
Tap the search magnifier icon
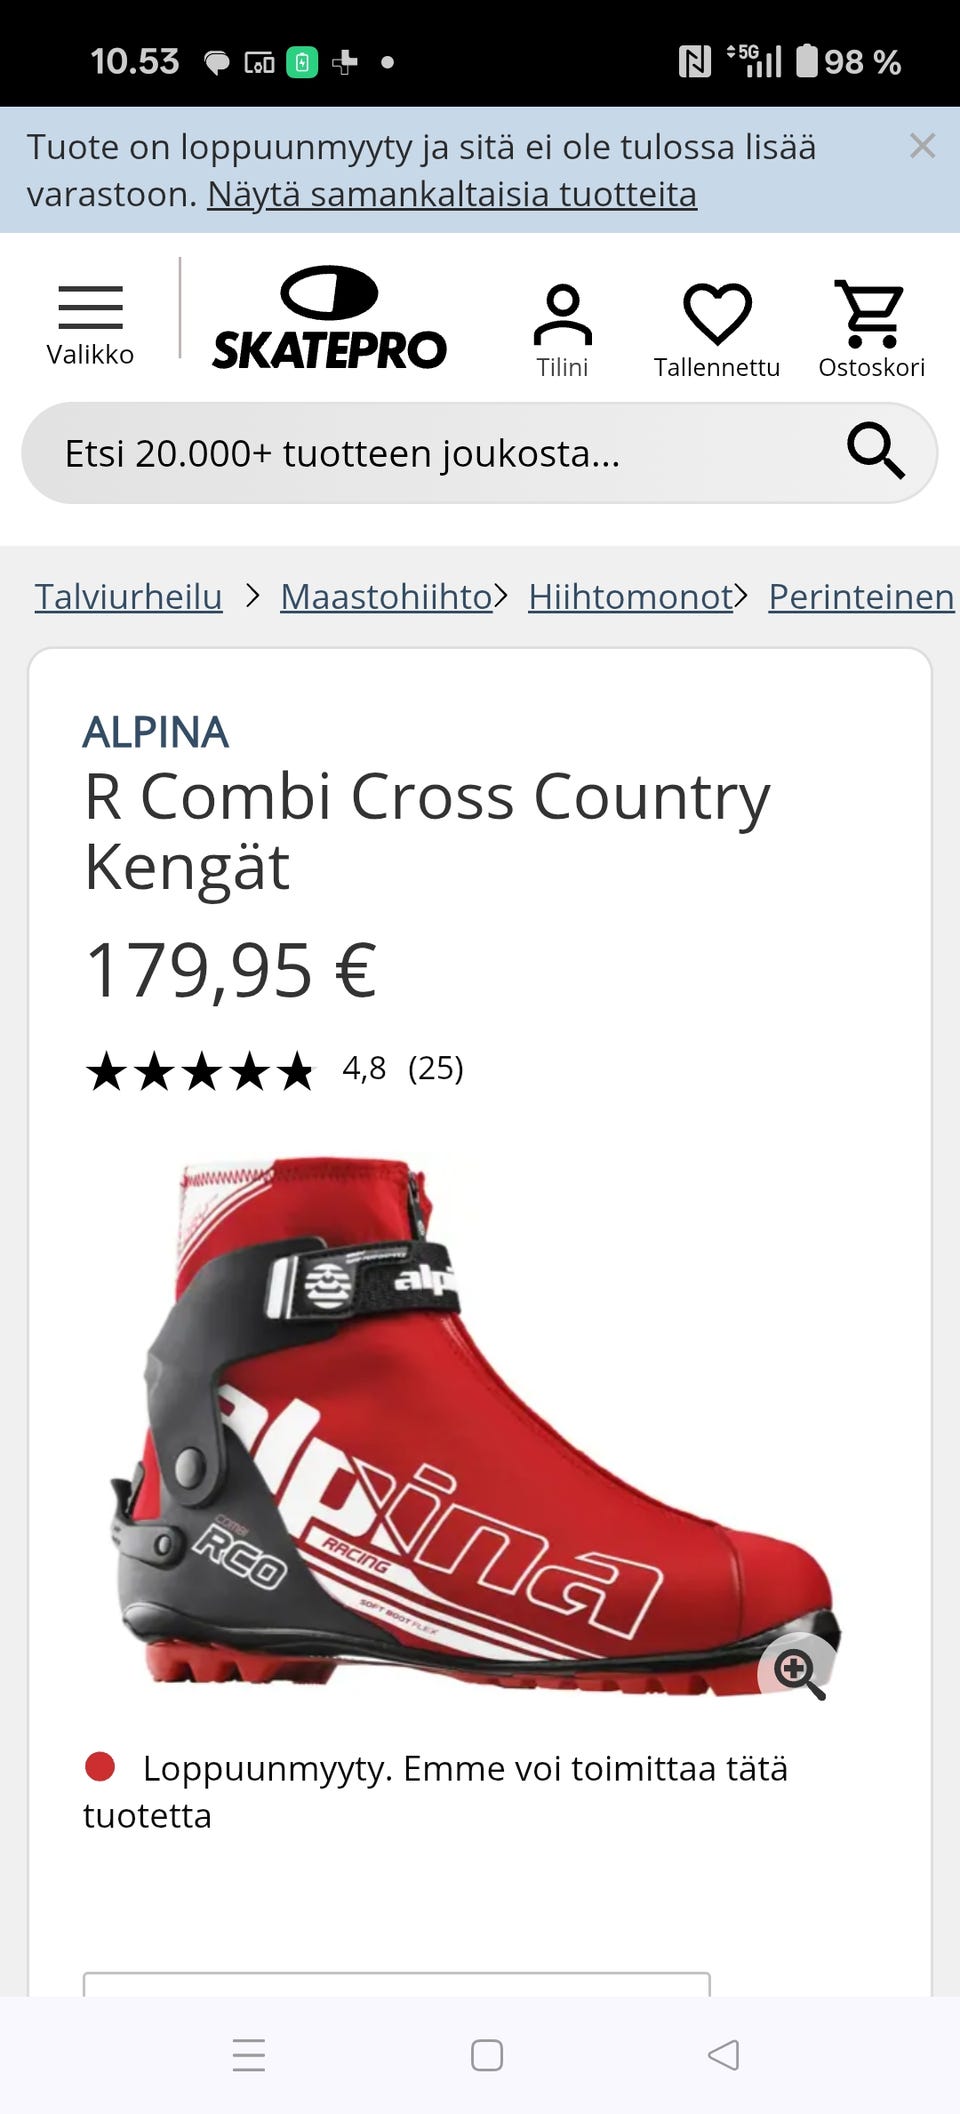tap(876, 451)
